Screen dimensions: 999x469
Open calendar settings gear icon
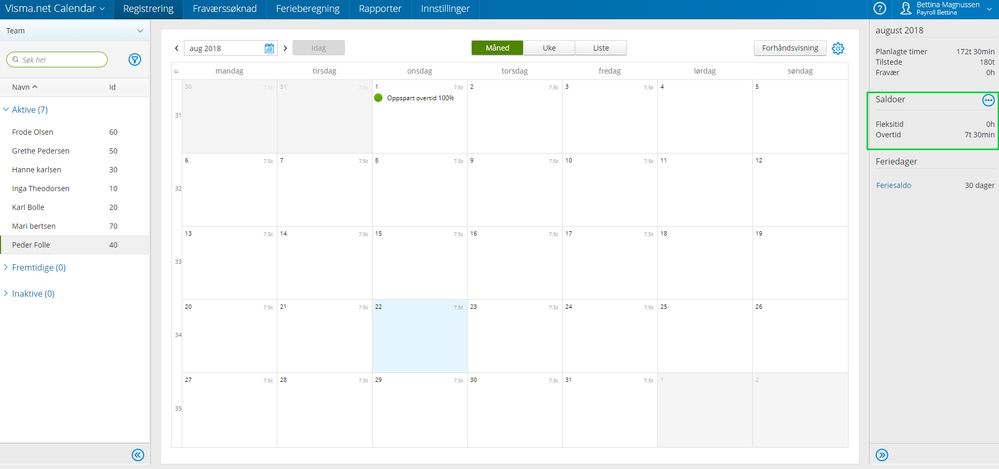click(x=838, y=48)
